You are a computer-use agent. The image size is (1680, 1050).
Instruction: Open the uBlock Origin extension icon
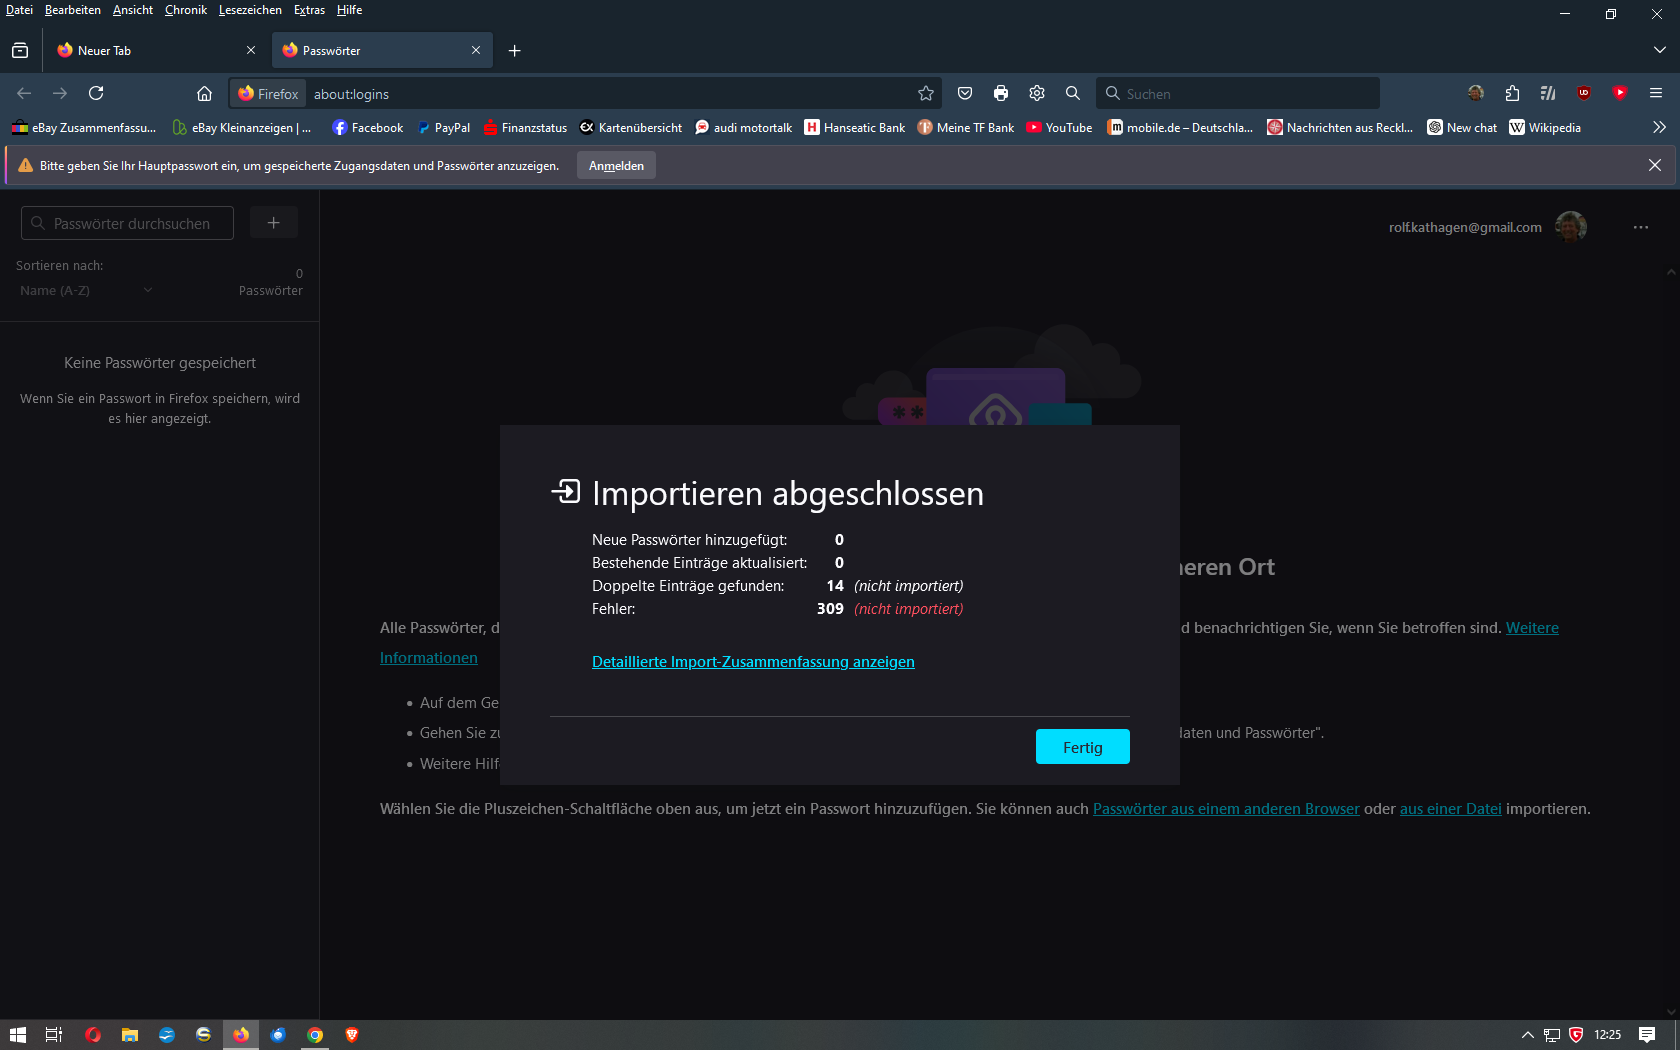pyautogui.click(x=1584, y=93)
